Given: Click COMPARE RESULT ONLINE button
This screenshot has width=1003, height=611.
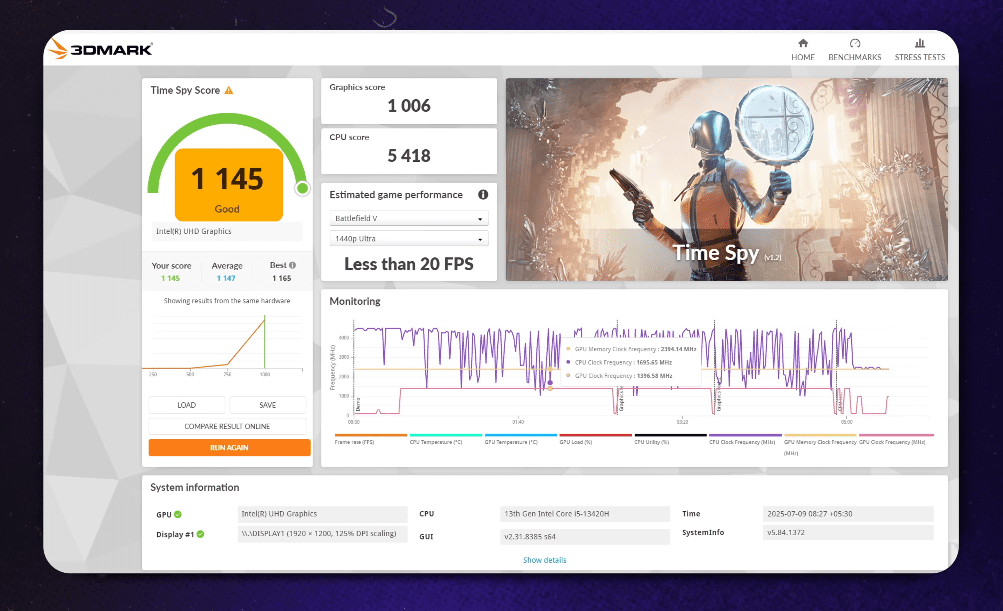Looking at the screenshot, I should tap(227, 426).
